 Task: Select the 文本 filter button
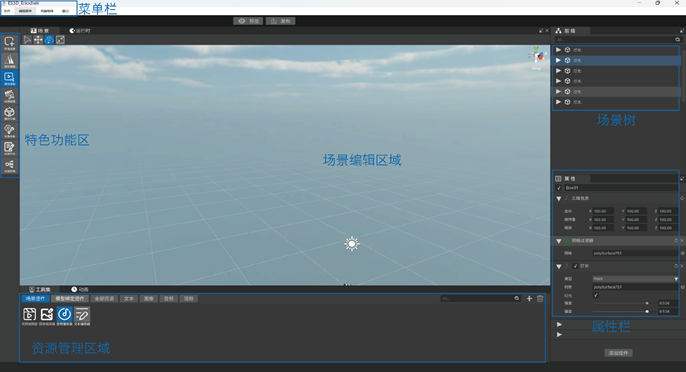point(129,298)
